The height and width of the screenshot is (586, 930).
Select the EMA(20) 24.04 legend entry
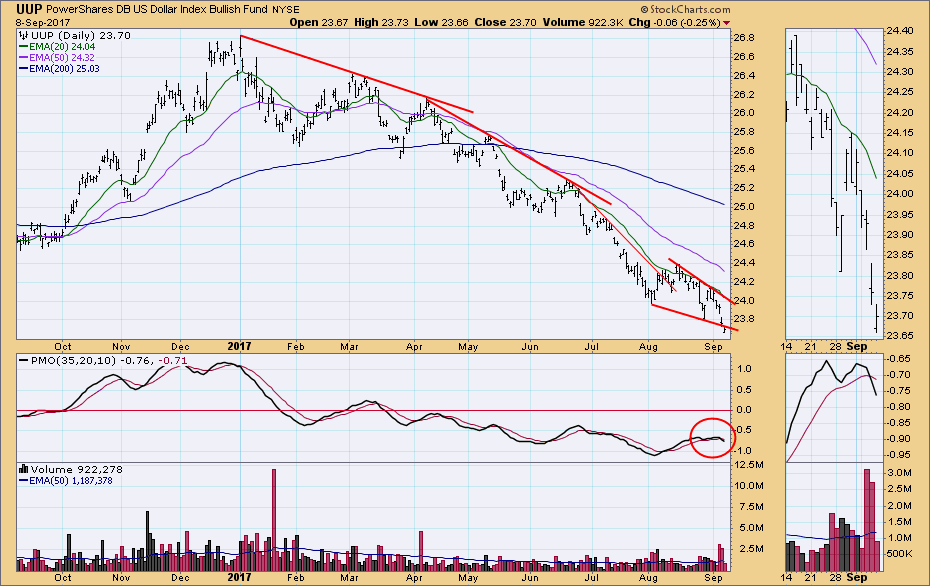(x=62, y=46)
